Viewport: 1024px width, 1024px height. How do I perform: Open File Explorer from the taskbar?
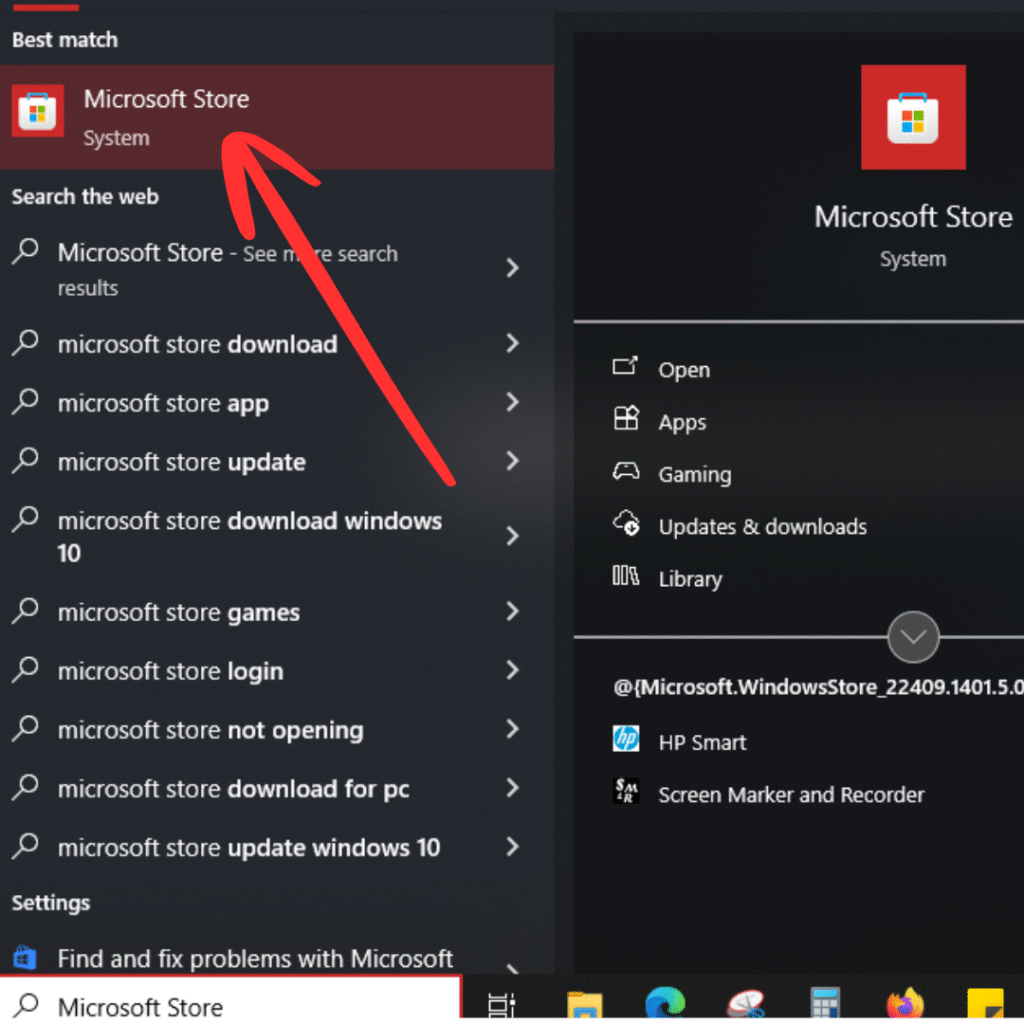point(584,1005)
